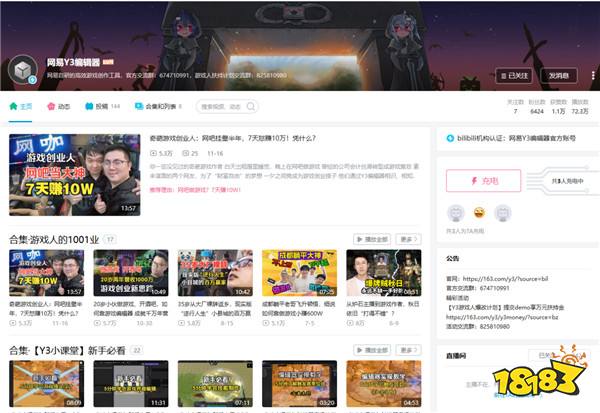Click the 公告 section heading
Screen dimensions: 600x413
tap(453, 258)
